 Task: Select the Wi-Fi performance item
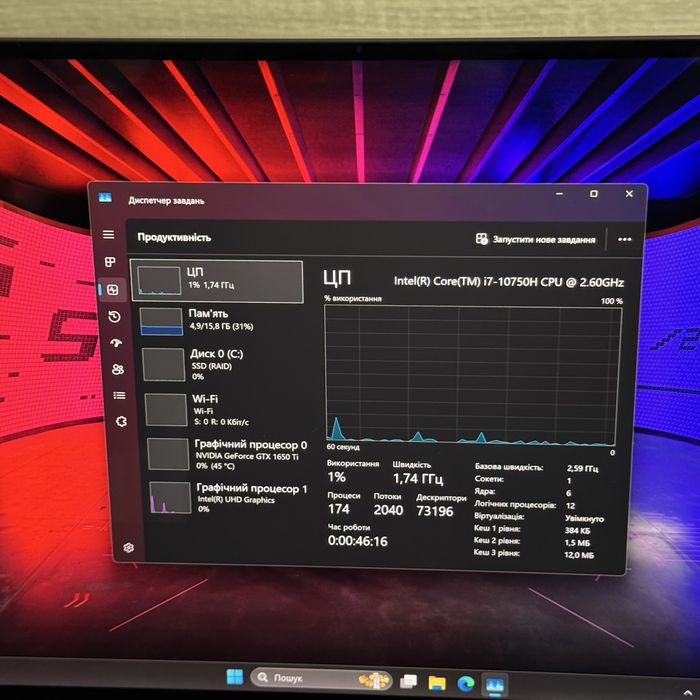coord(223,409)
